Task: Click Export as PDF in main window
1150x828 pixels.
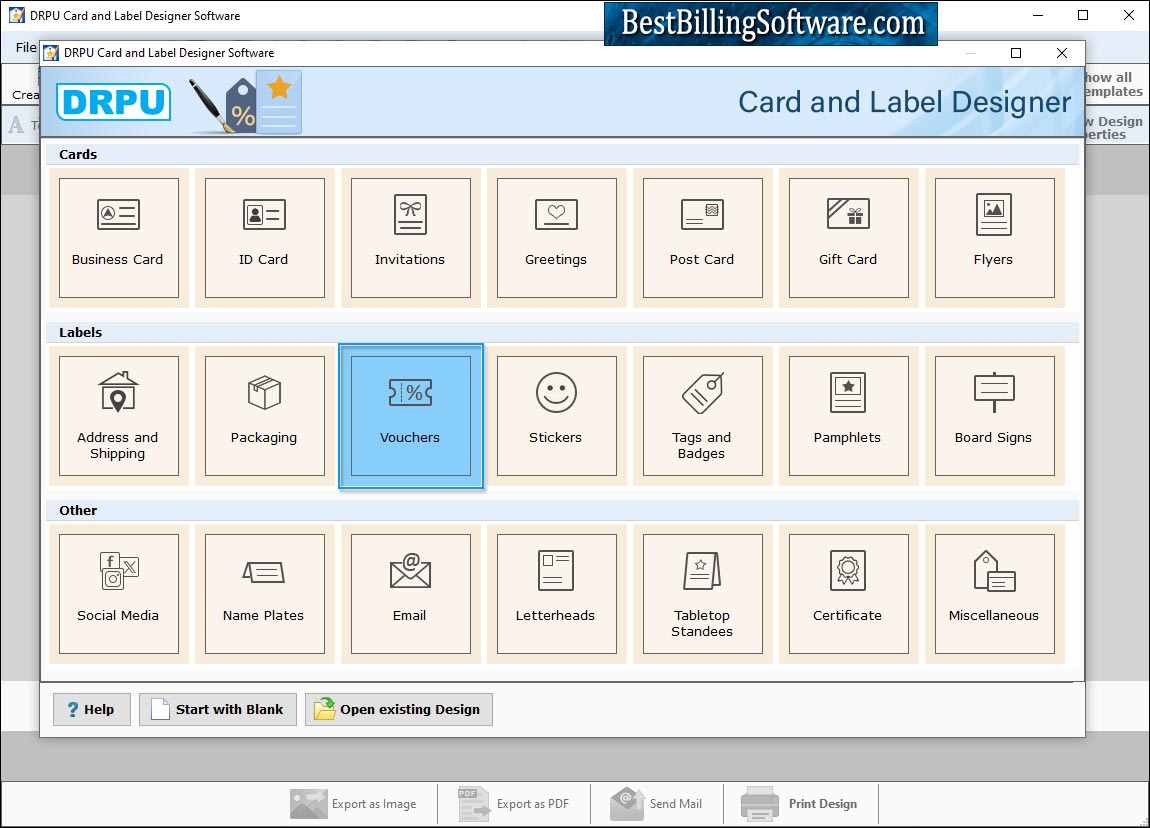Action: tap(514, 804)
